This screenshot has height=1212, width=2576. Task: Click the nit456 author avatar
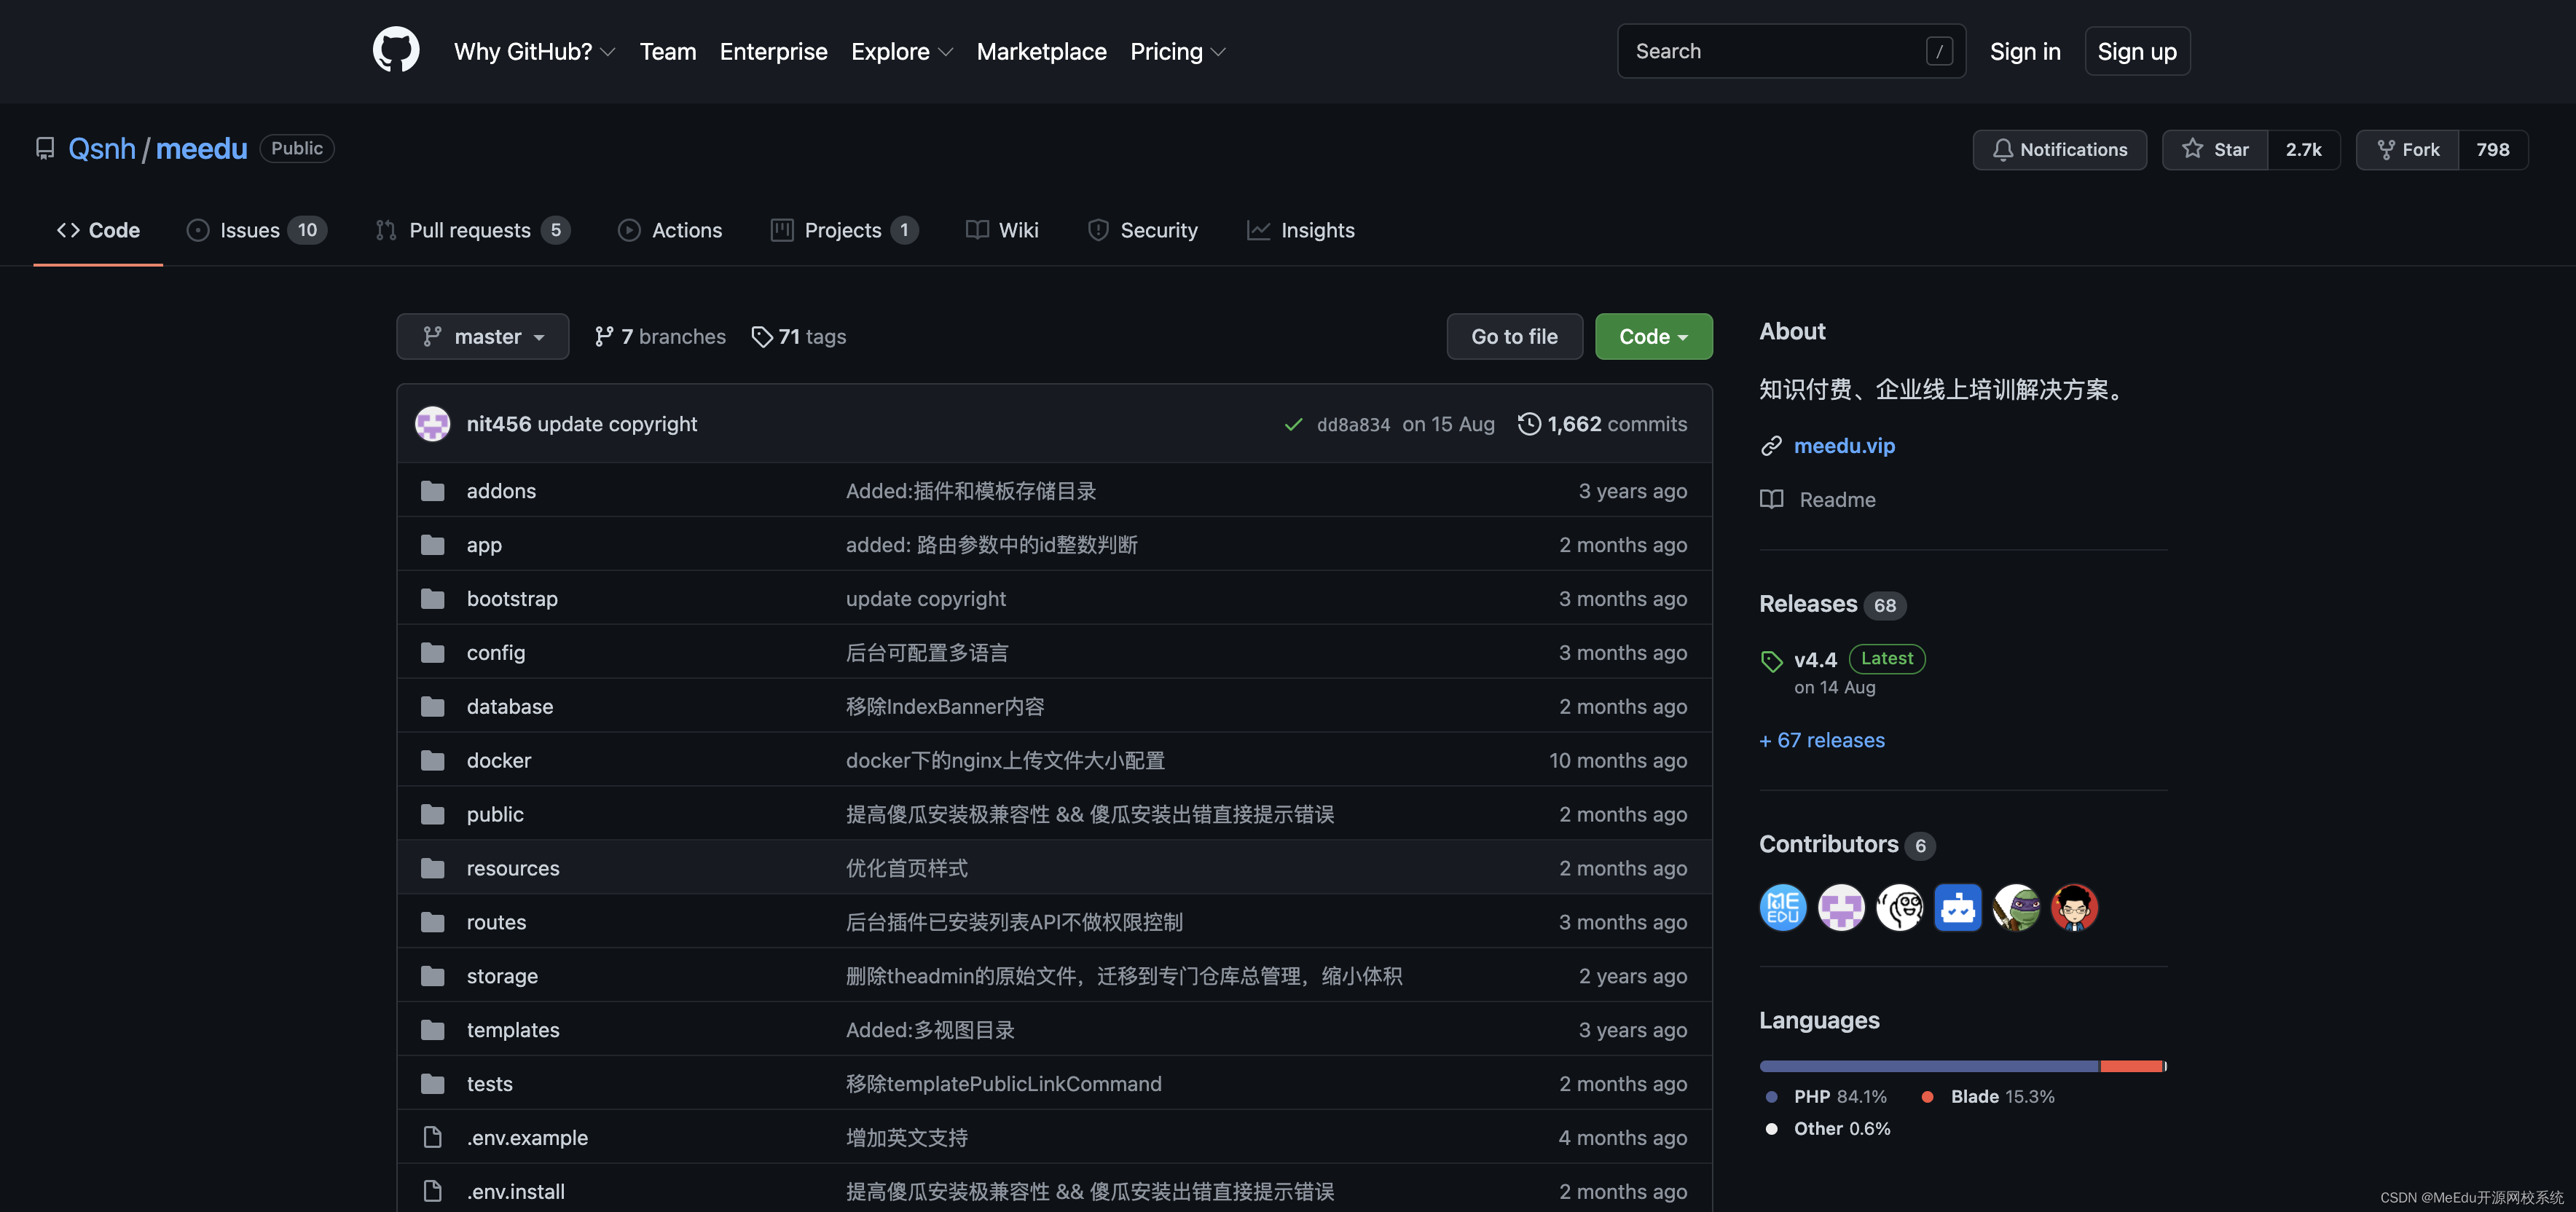tap(433, 424)
